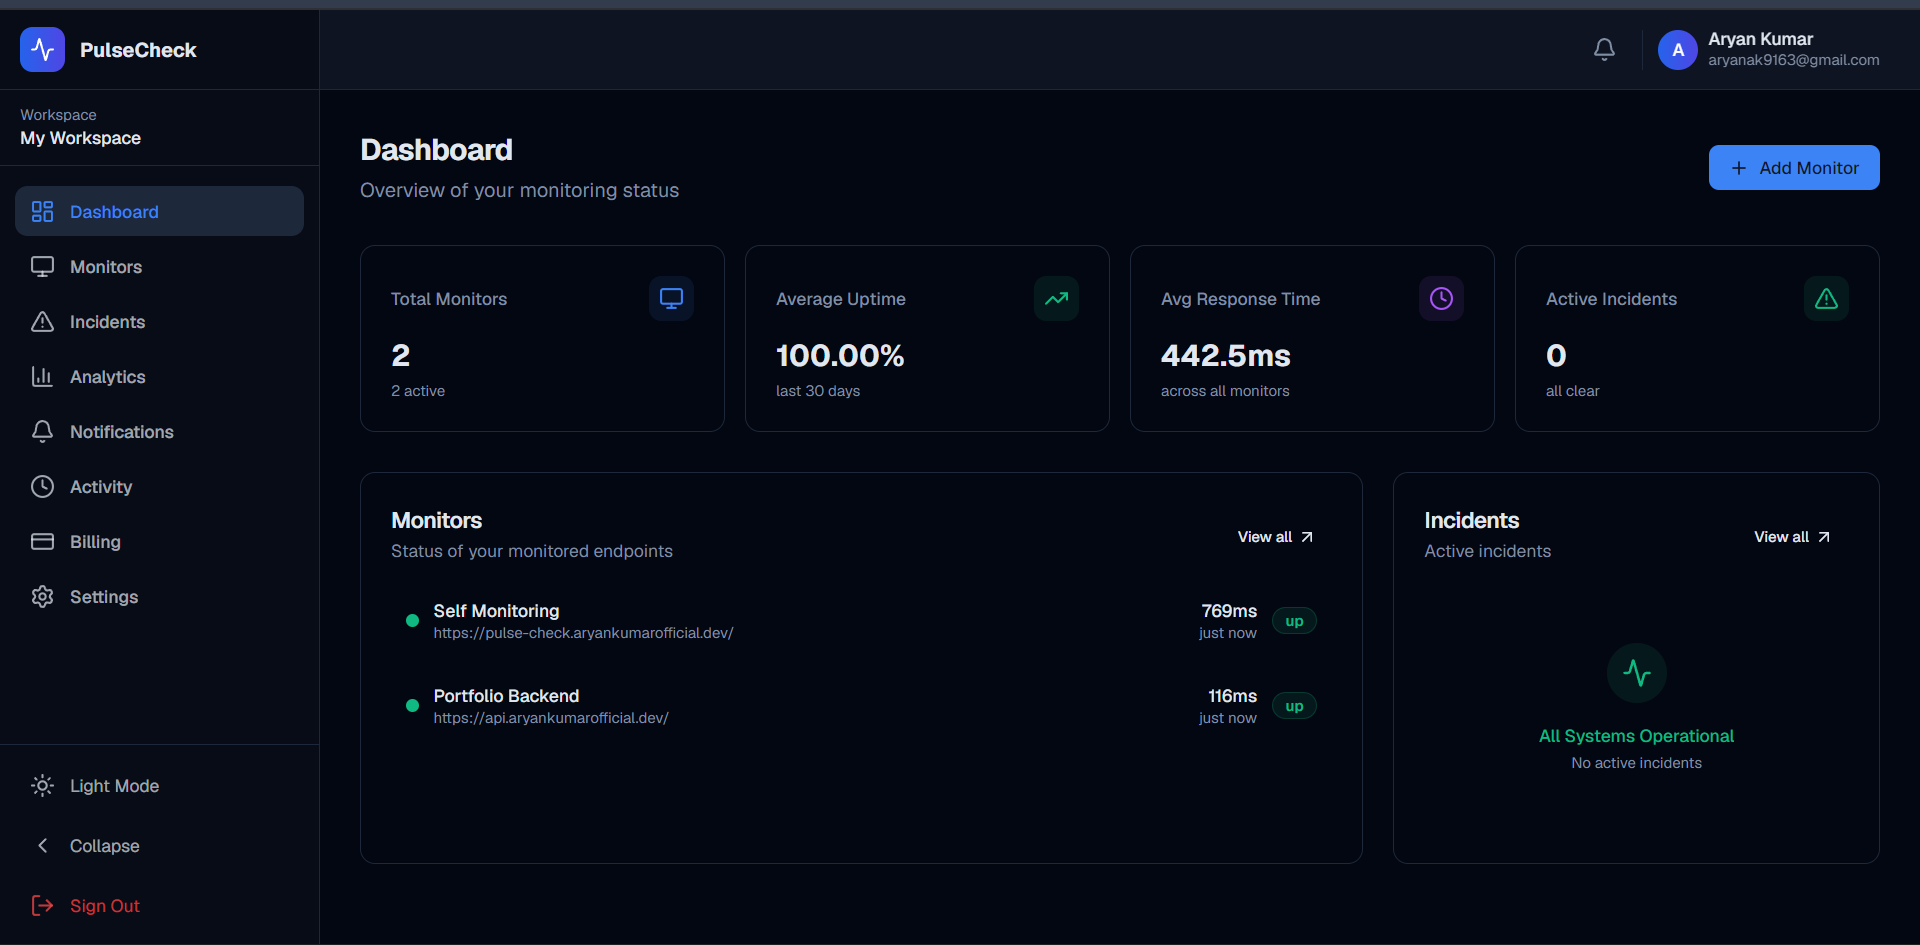Click the Incidents warning triangle icon in sidebar
Image resolution: width=1920 pixels, height=945 pixels.
[42, 321]
